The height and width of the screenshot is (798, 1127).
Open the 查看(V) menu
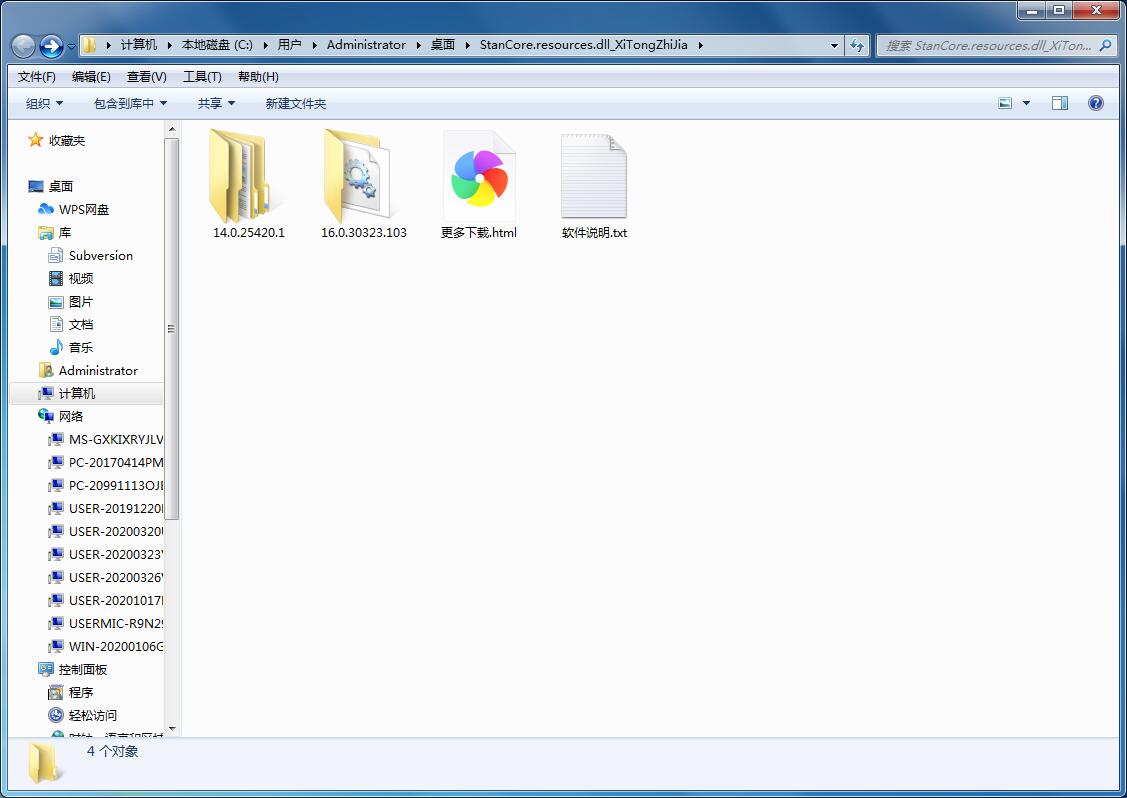click(x=147, y=77)
